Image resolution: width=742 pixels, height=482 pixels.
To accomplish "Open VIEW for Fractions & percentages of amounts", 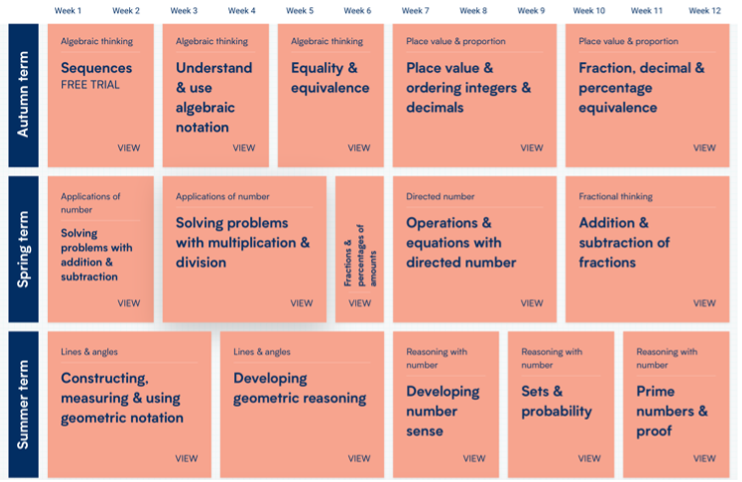I will click(359, 303).
